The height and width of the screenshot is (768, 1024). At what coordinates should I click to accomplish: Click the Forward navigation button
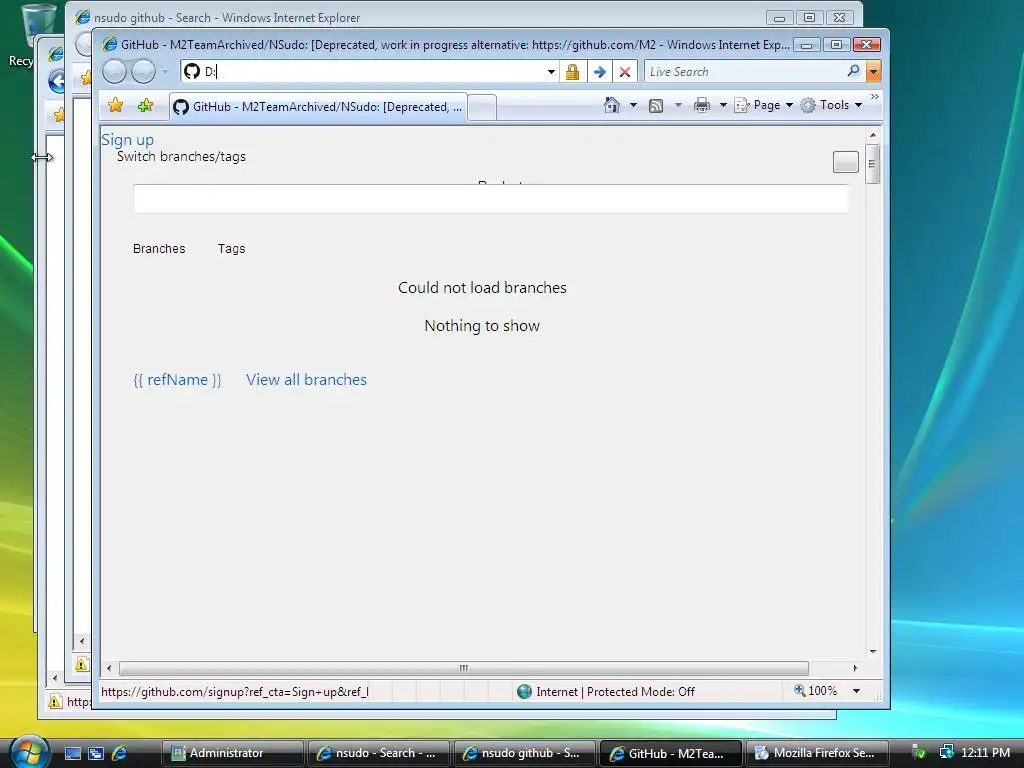(143, 71)
